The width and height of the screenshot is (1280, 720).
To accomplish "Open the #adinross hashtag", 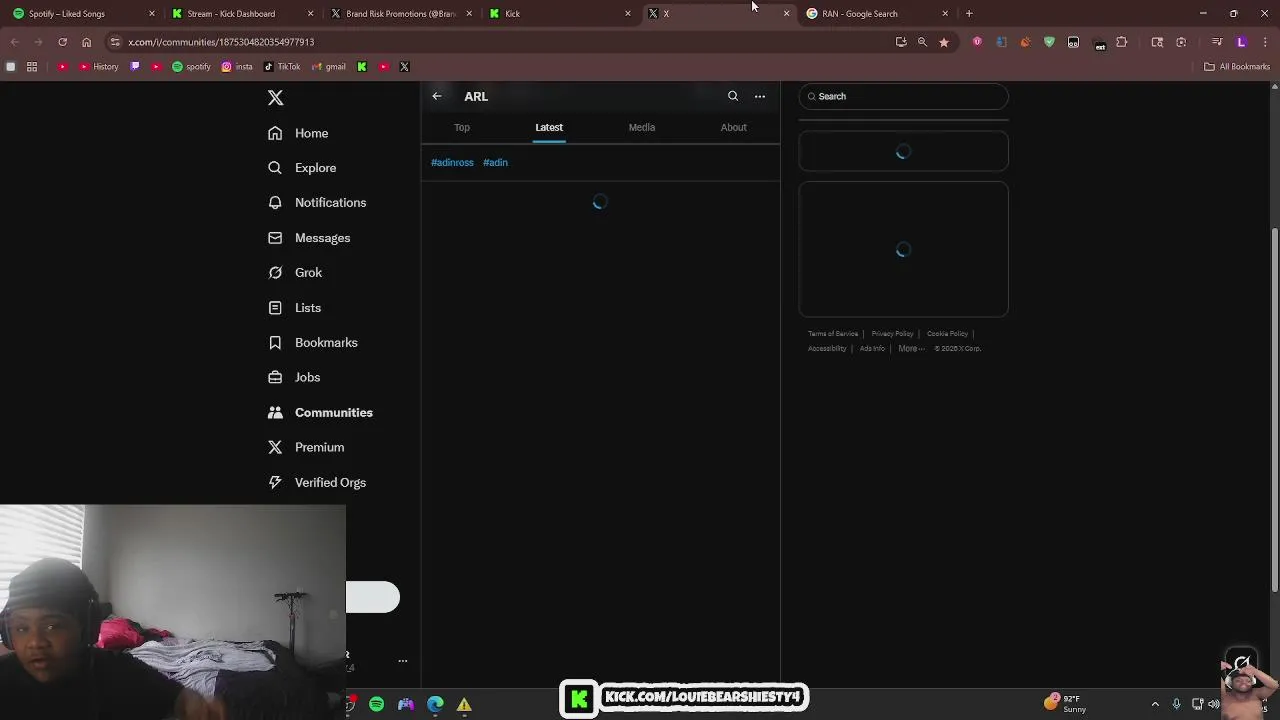I will (452, 162).
